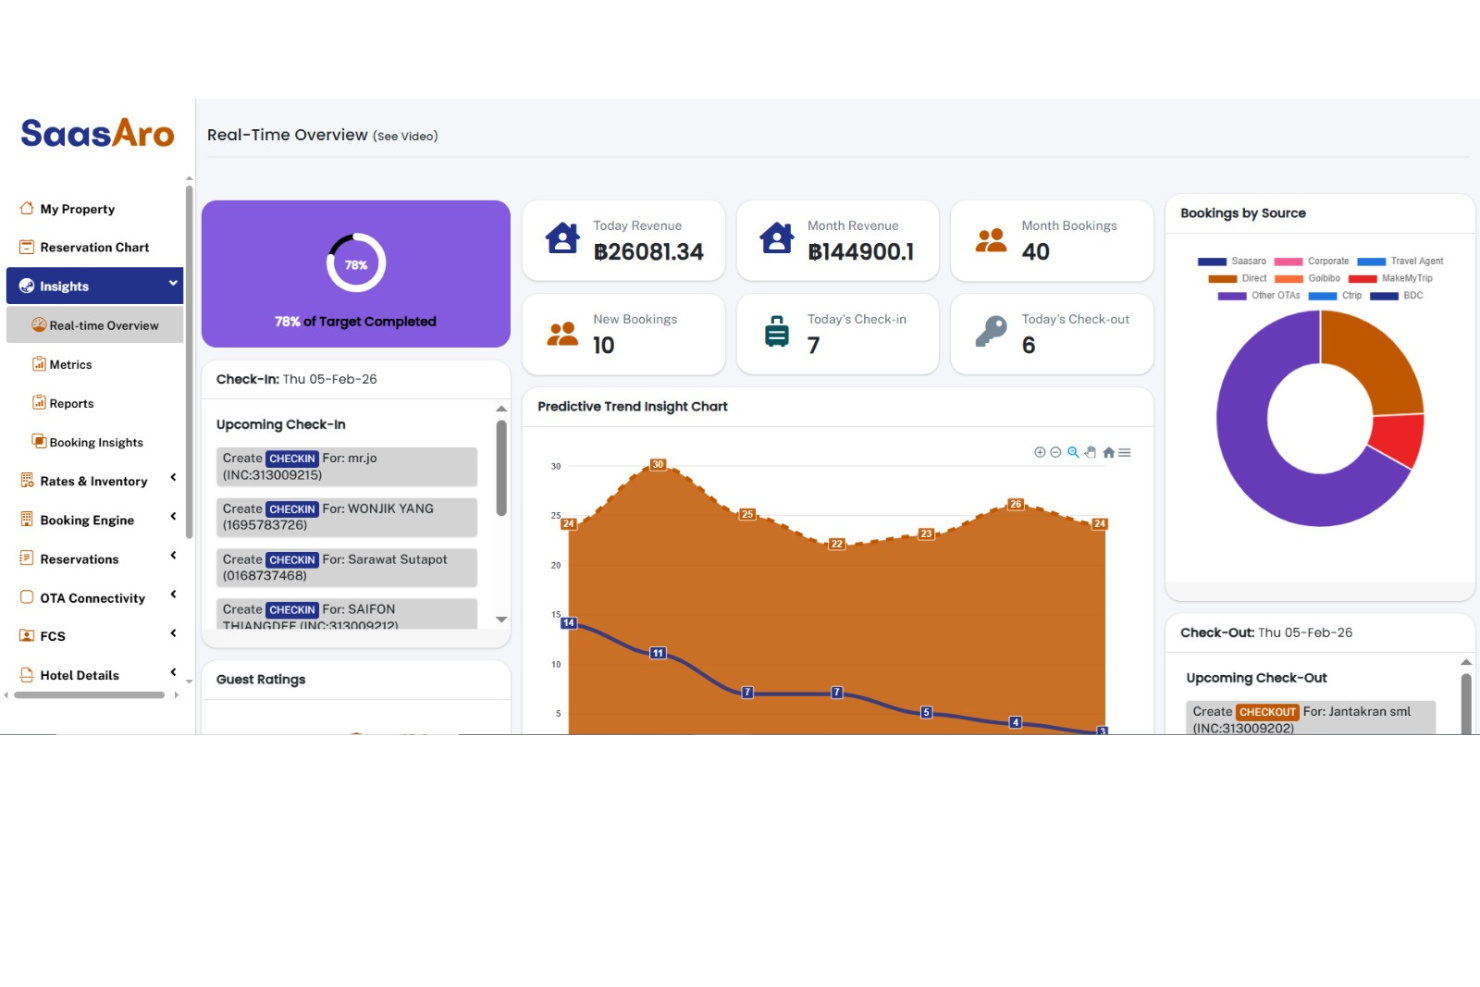This screenshot has height=987, width=1480.
Task: Open the chart hamburger menu
Action: click(x=1124, y=452)
